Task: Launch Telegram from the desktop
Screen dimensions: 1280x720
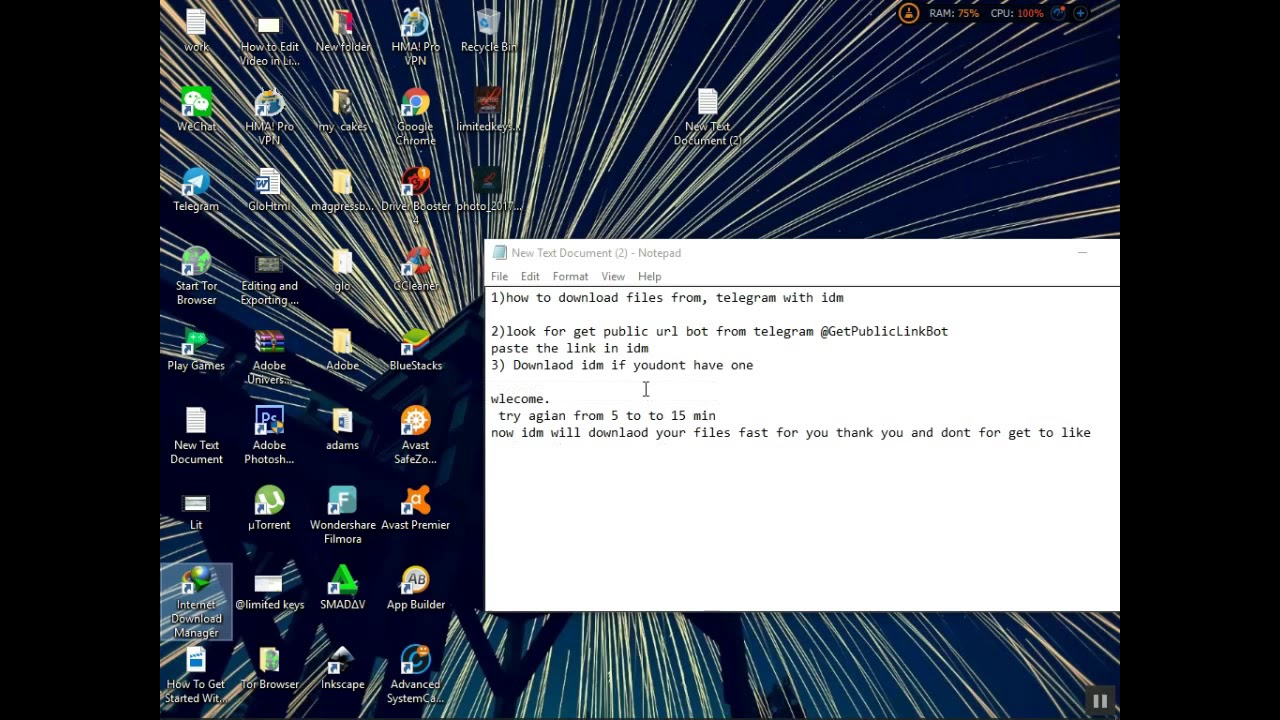Action: 196,190
